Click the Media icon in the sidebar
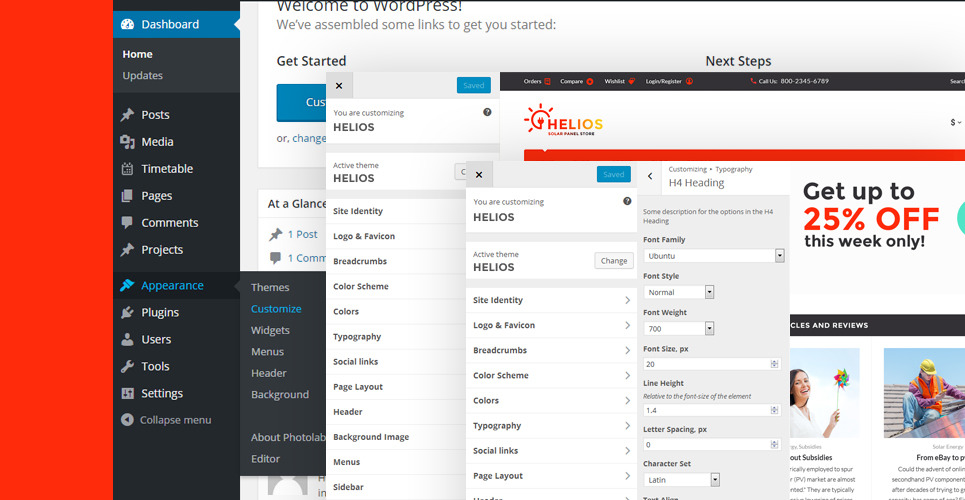The width and height of the screenshot is (965, 500). (127, 142)
